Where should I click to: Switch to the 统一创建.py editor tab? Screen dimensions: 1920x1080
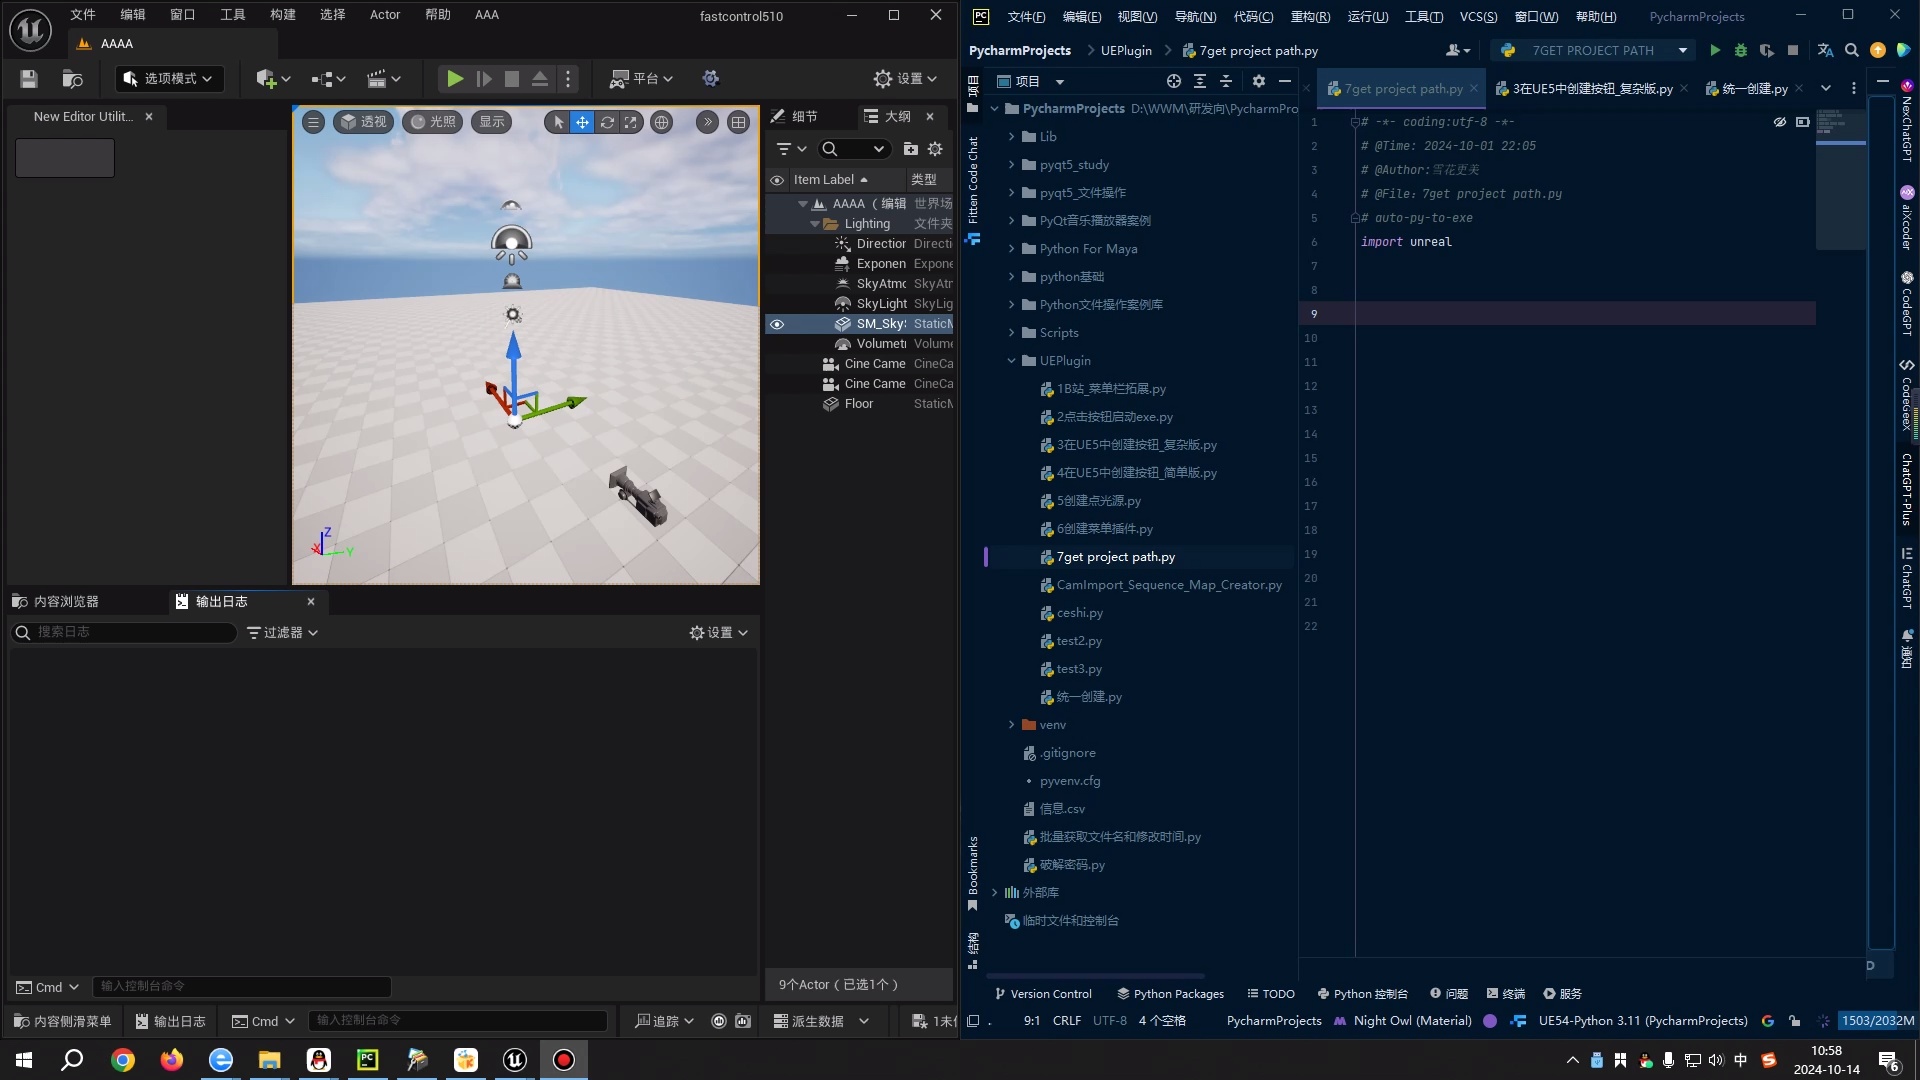coord(1754,89)
